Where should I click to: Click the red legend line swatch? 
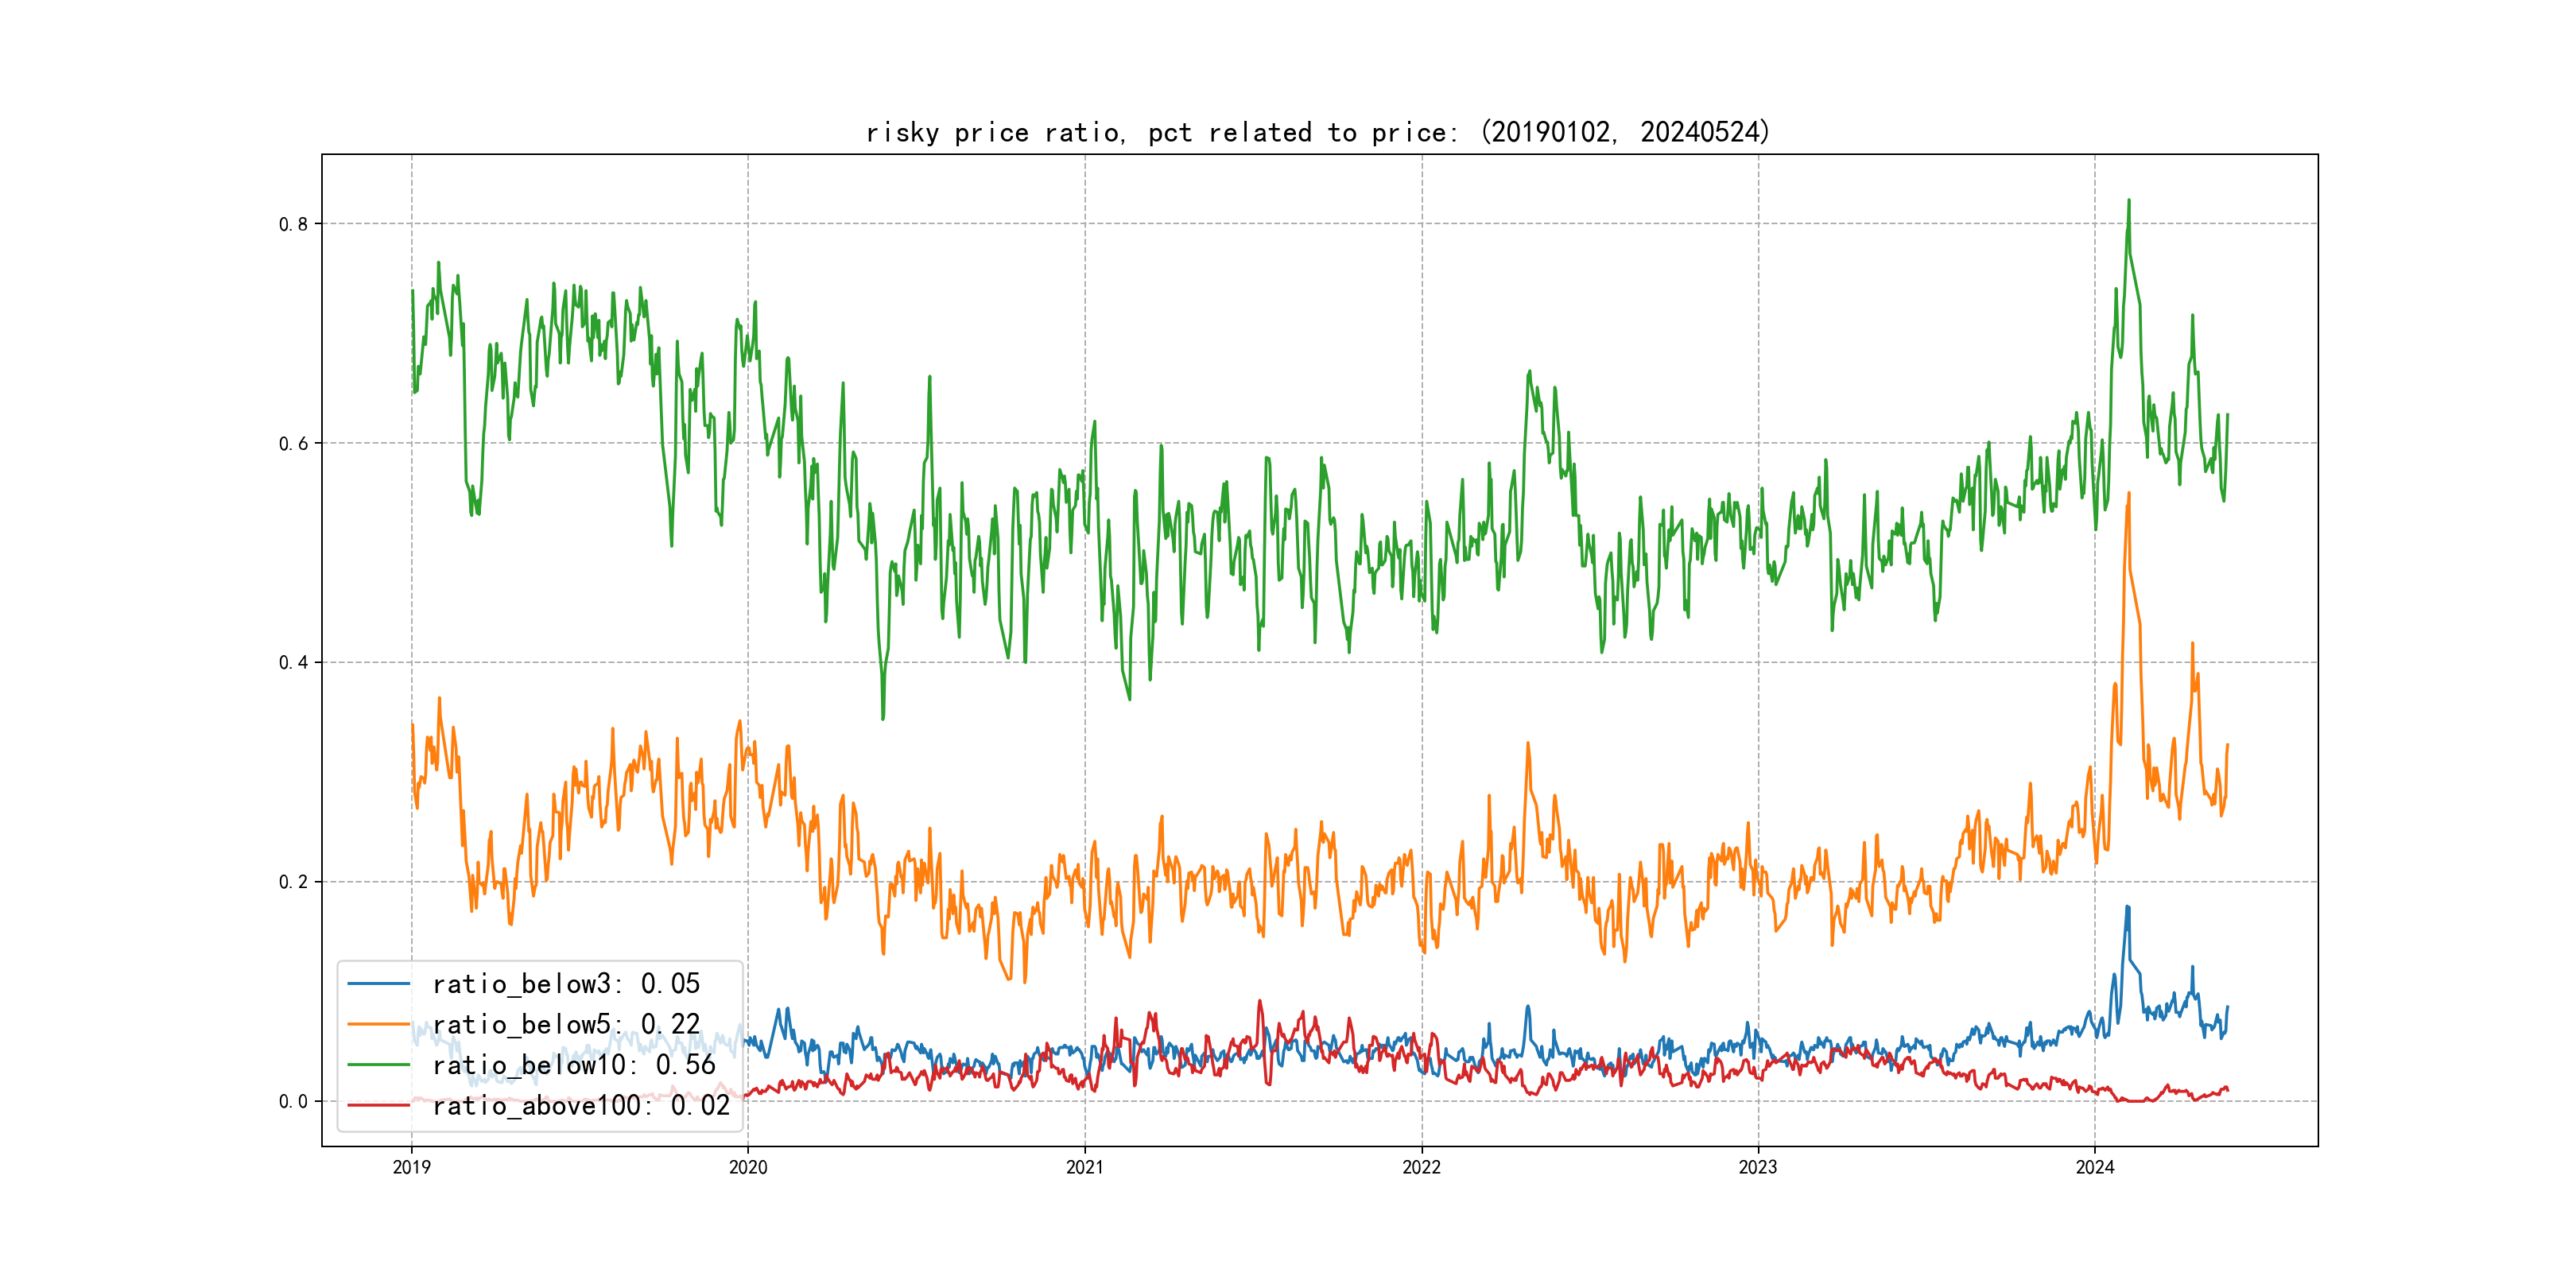[x=379, y=1105]
